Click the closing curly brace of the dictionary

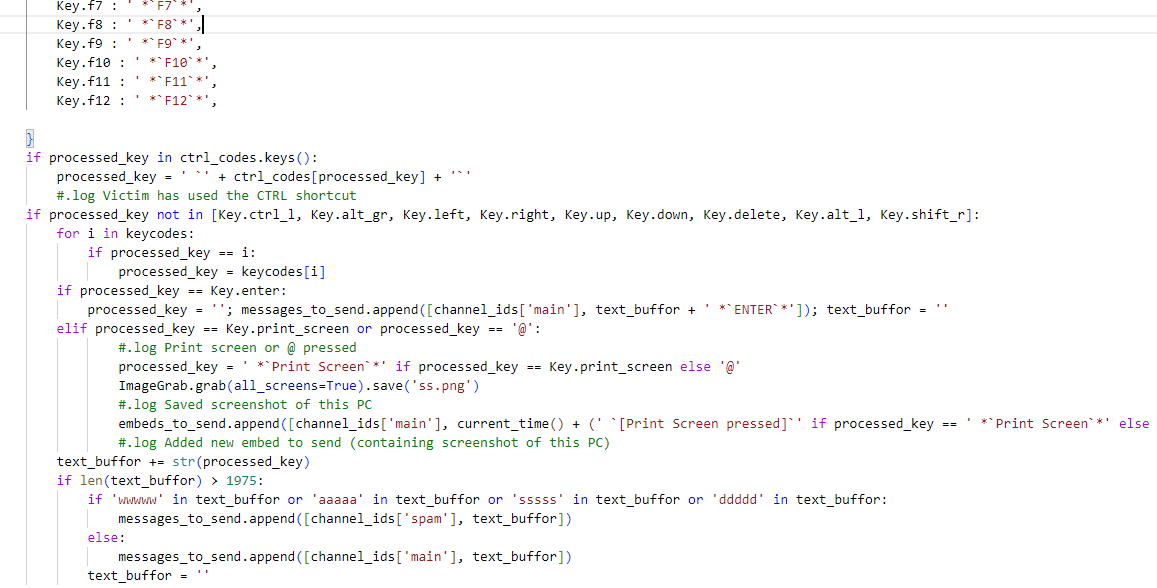coord(30,139)
